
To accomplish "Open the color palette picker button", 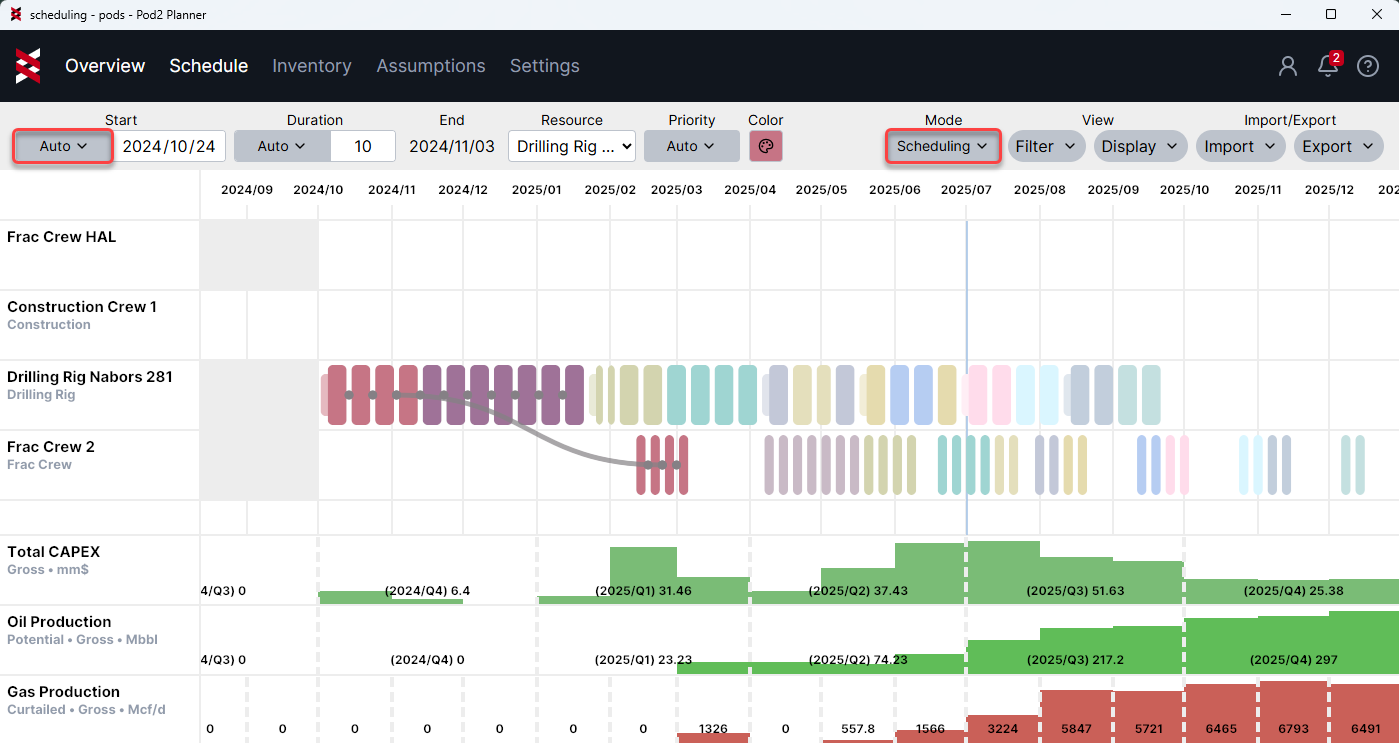I will pos(766,146).
